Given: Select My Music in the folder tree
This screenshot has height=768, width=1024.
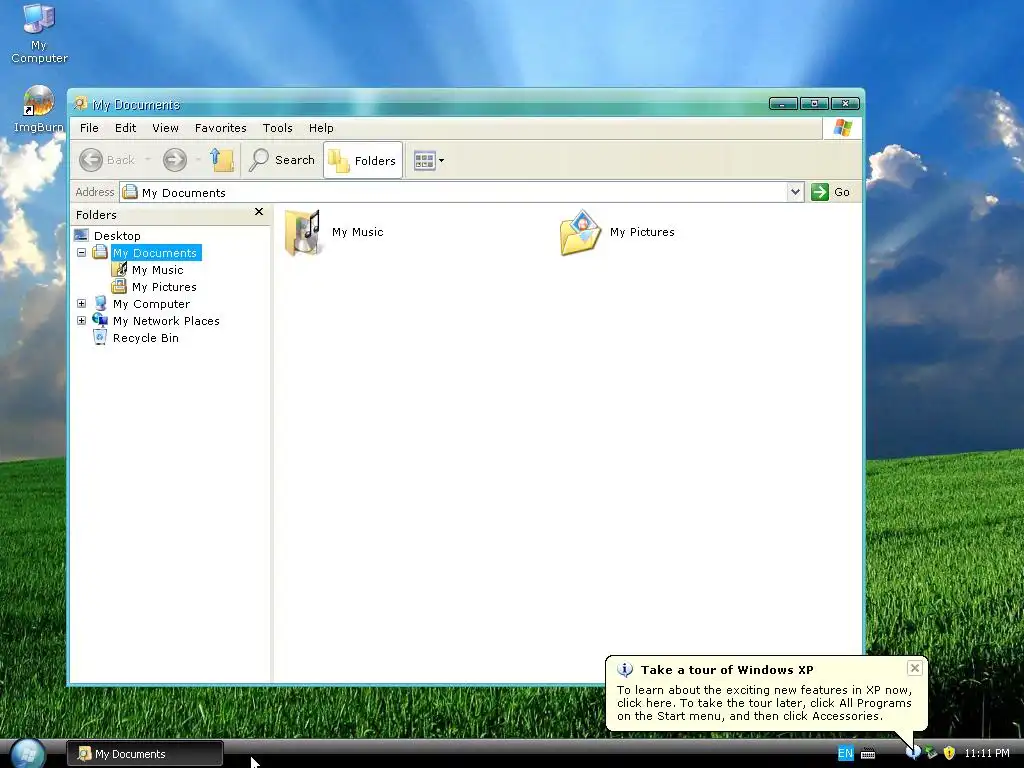Looking at the screenshot, I should (x=157, y=270).
